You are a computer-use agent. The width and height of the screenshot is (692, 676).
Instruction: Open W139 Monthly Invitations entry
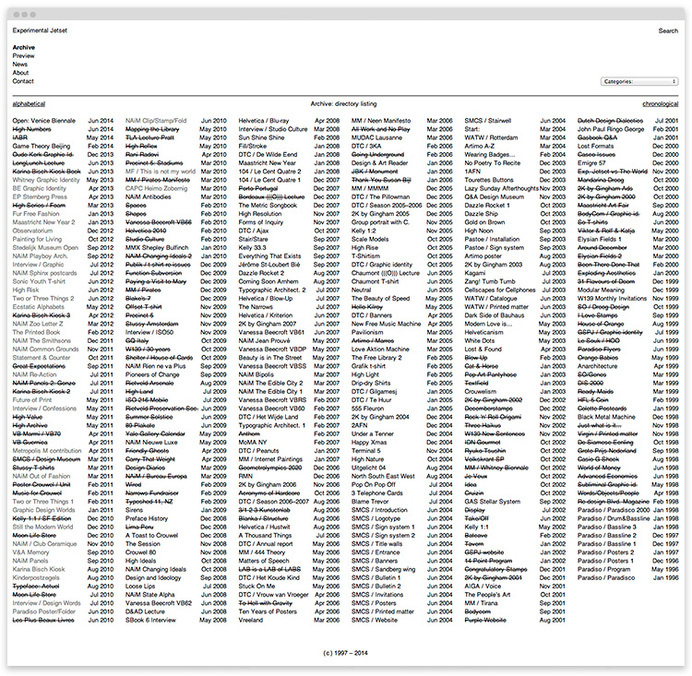point(612,298)
